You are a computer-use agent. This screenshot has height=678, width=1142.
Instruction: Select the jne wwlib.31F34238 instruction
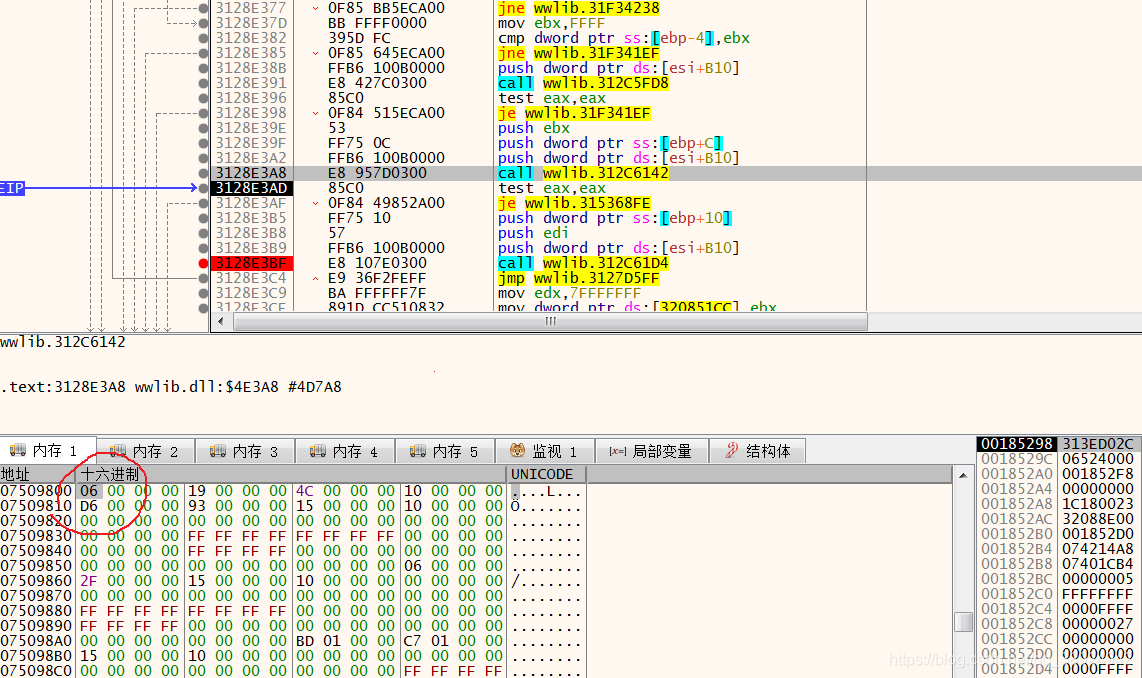pos(578,8)
